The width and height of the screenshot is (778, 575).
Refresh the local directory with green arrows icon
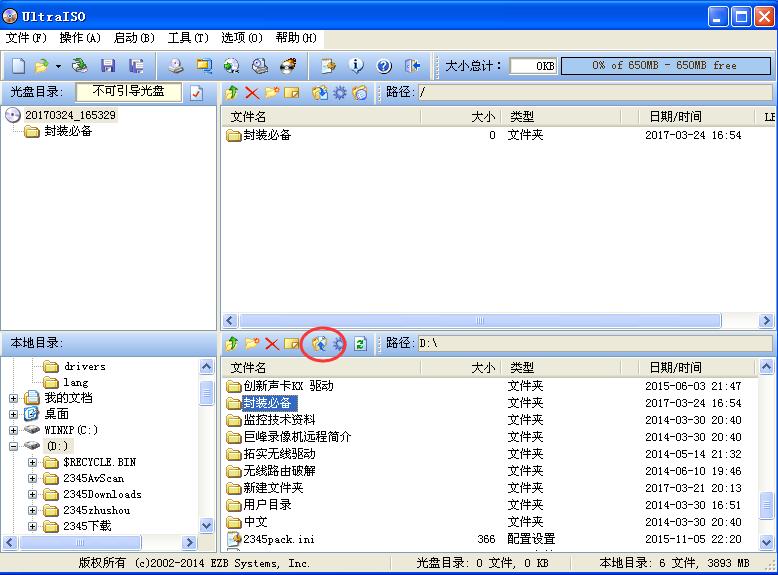(x=360, y=343)
